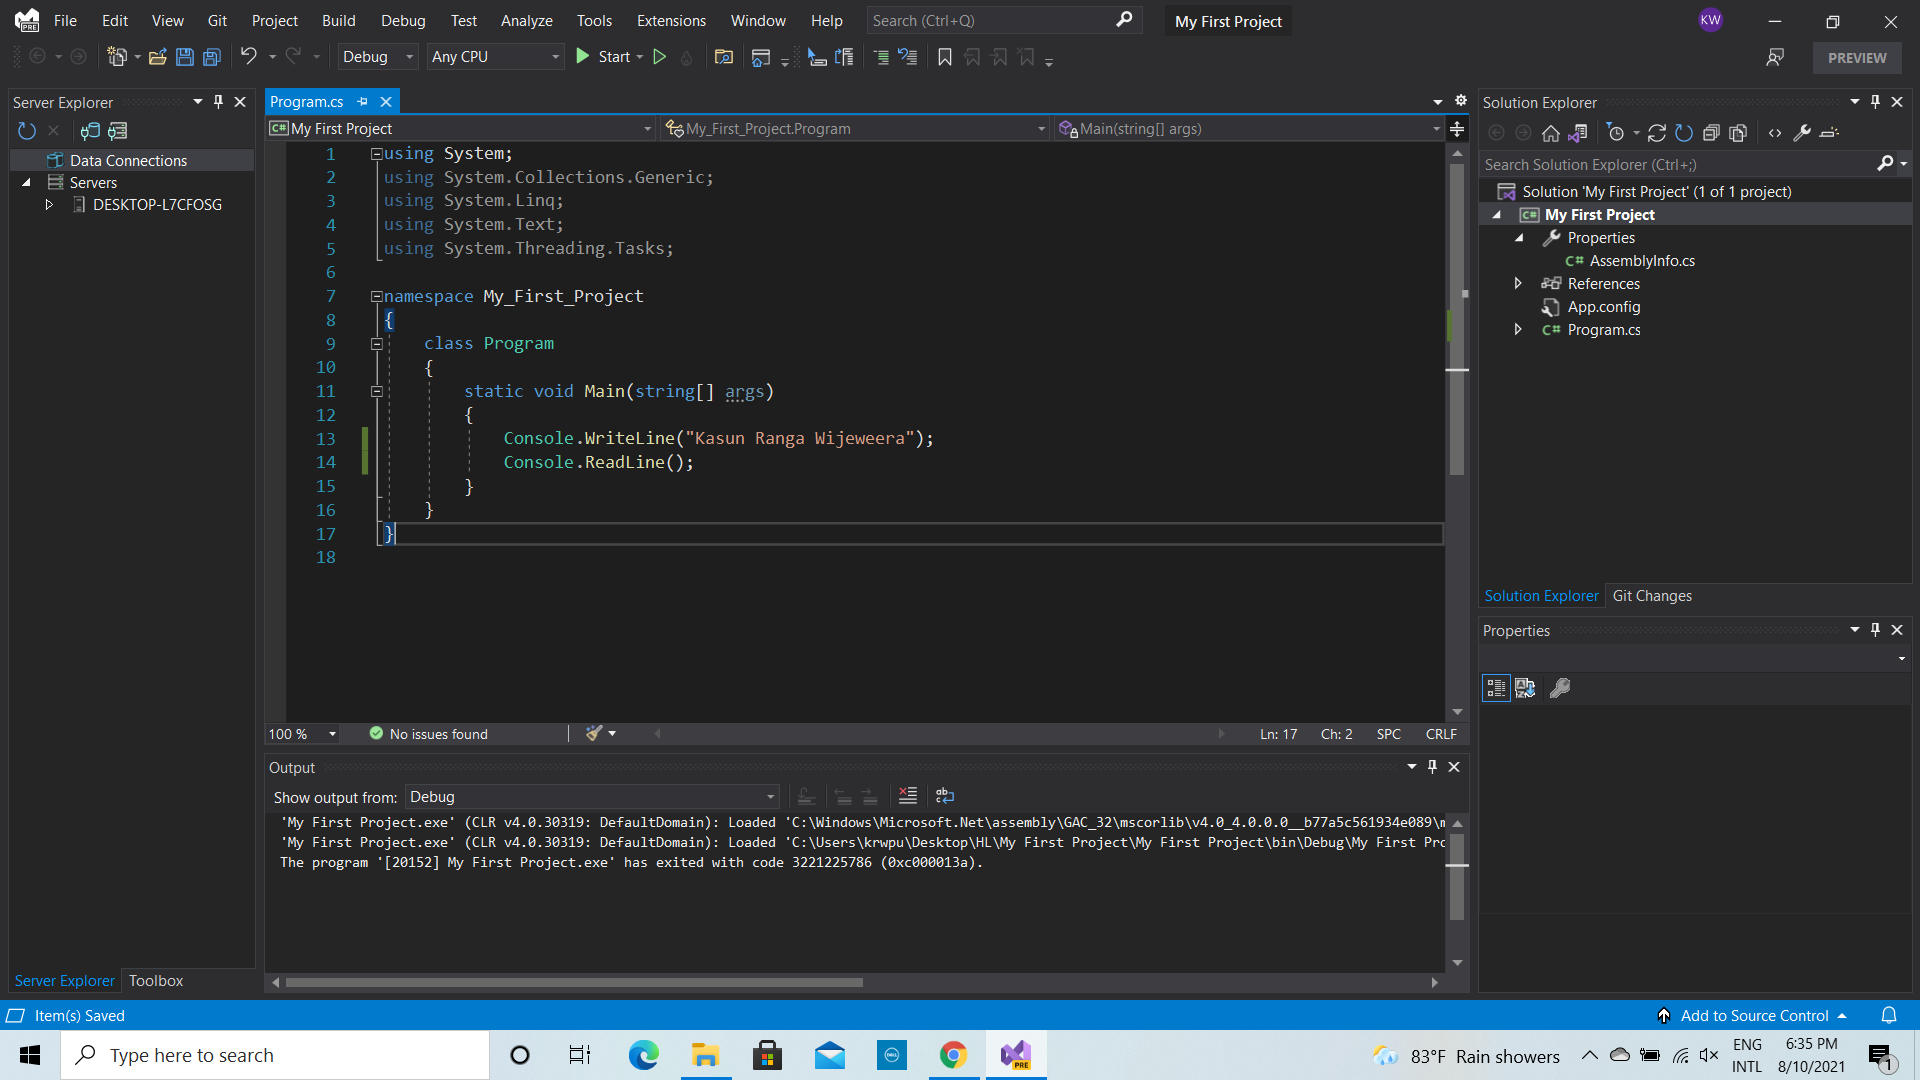Click the Undo icon in the toolbar

pyautogui.click(x=250, y=56)
